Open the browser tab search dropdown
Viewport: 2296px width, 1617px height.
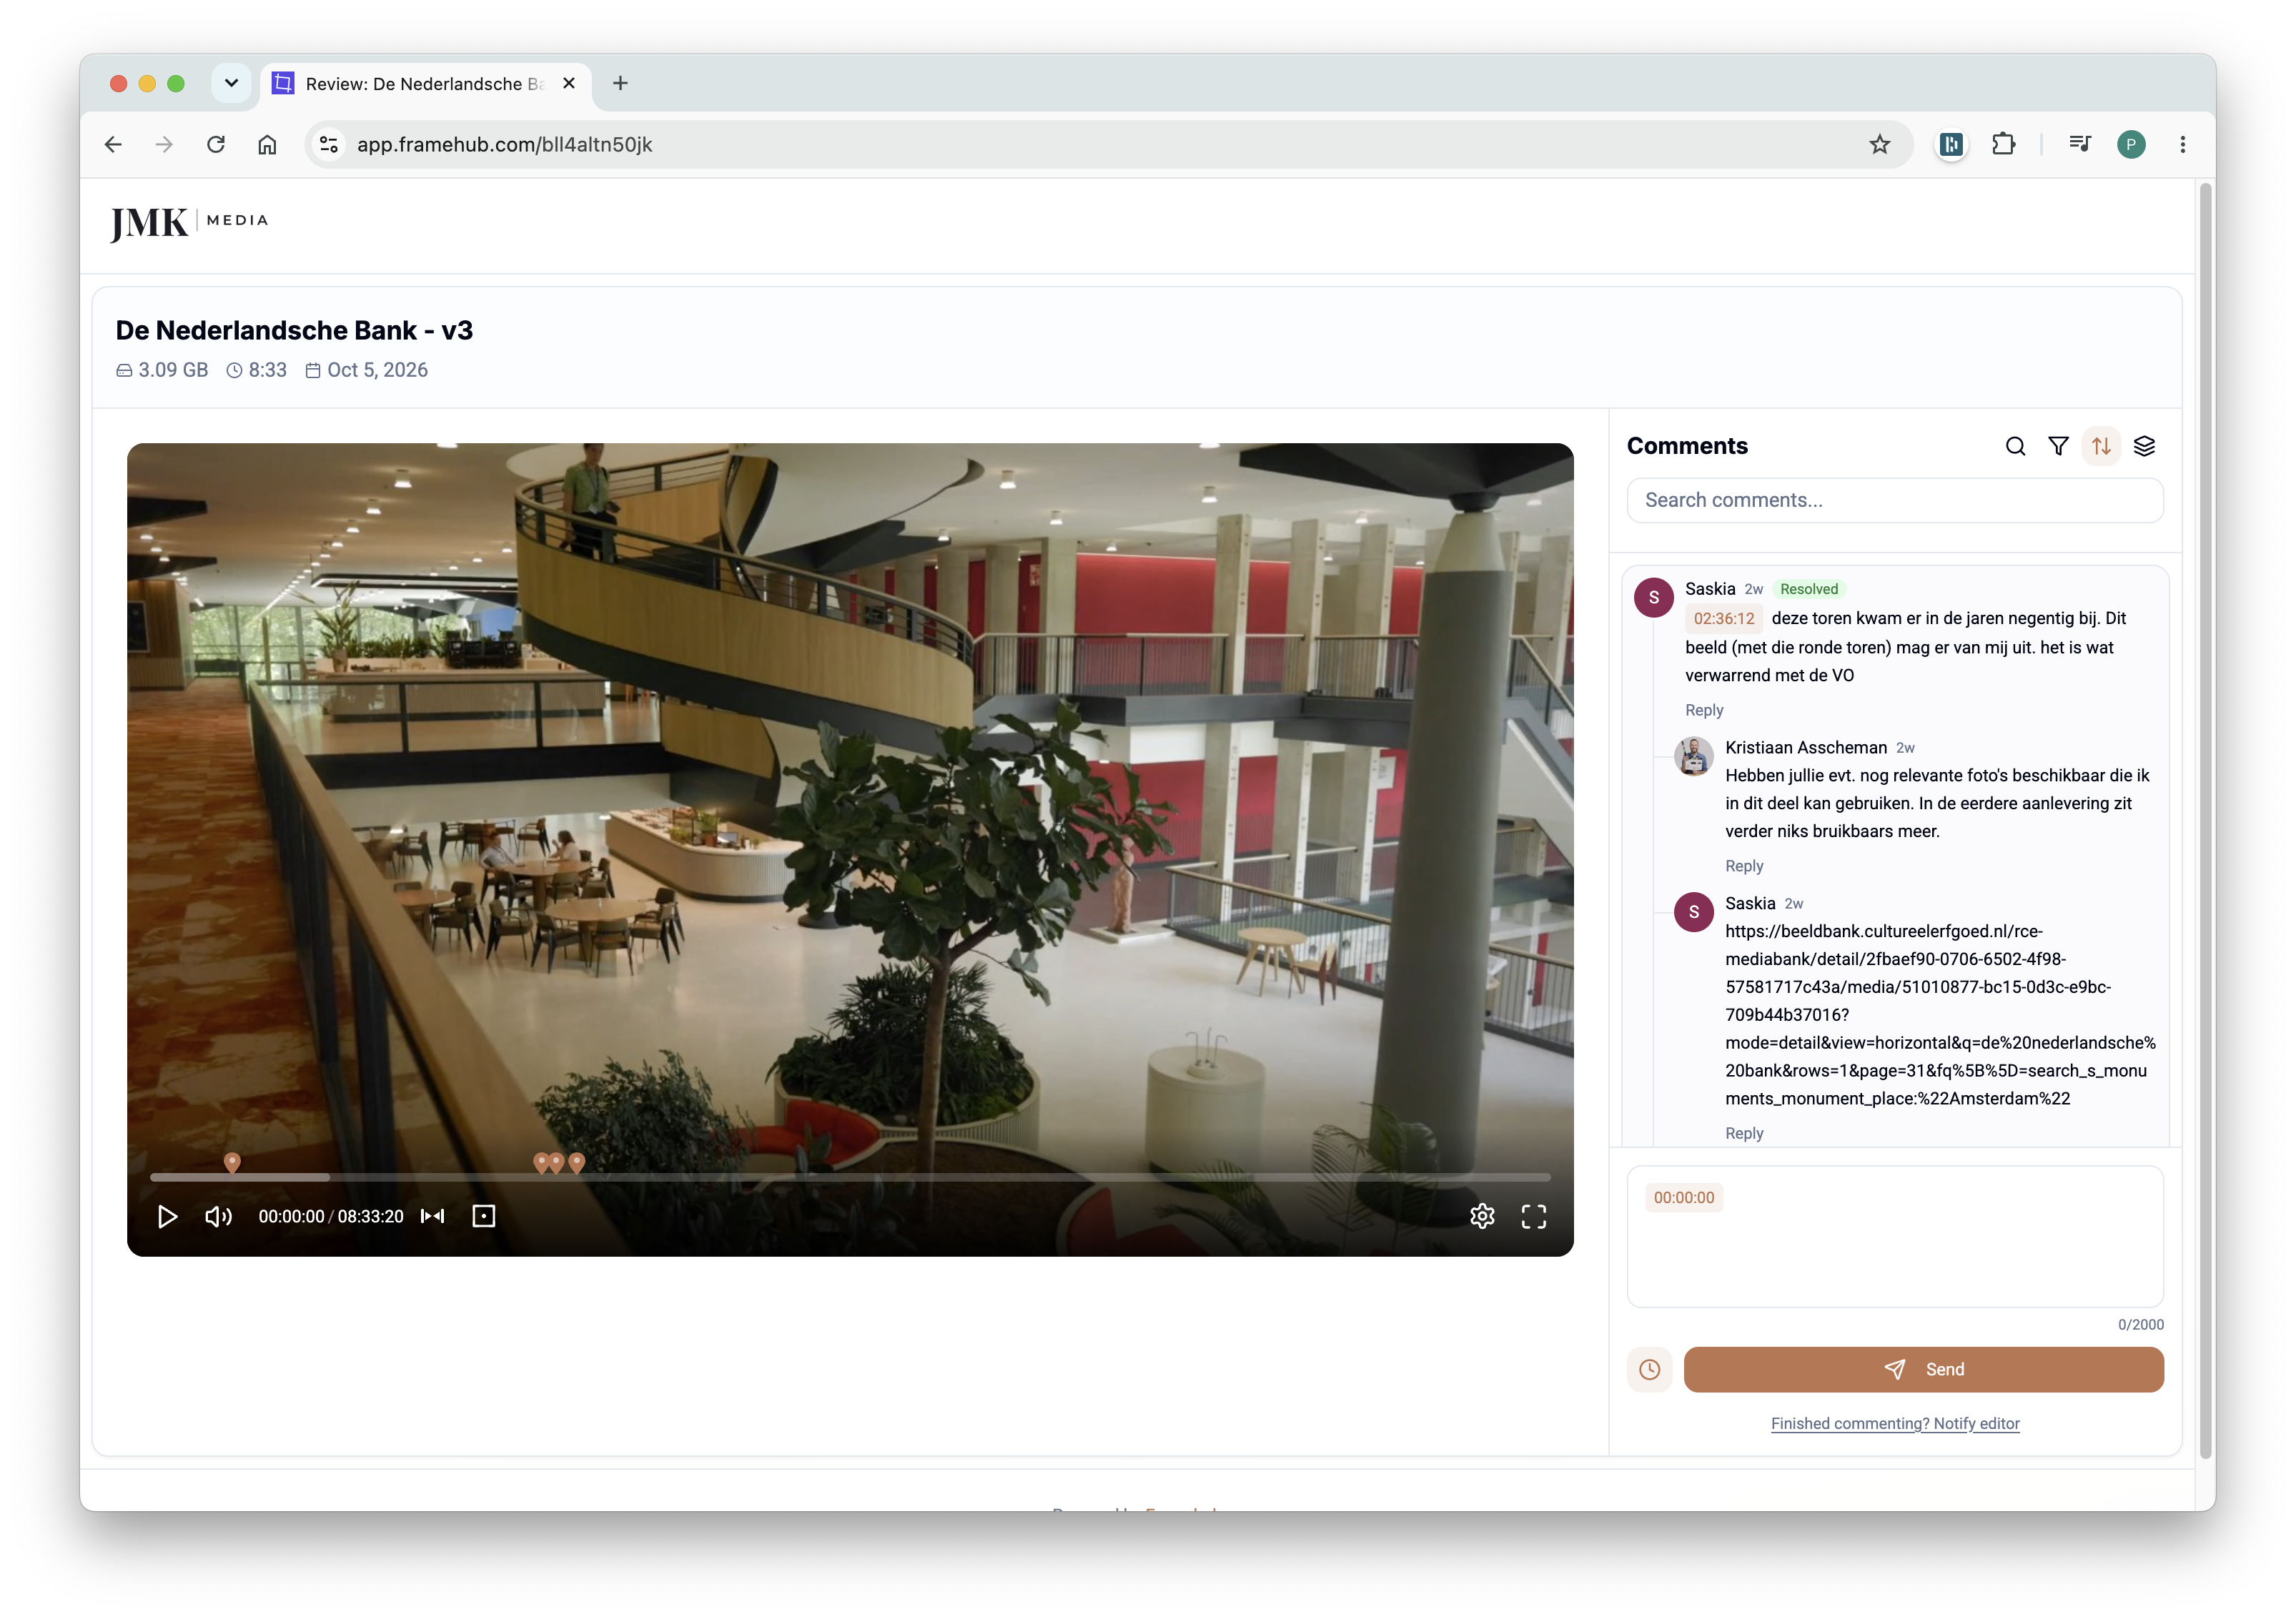click(231, 83)
